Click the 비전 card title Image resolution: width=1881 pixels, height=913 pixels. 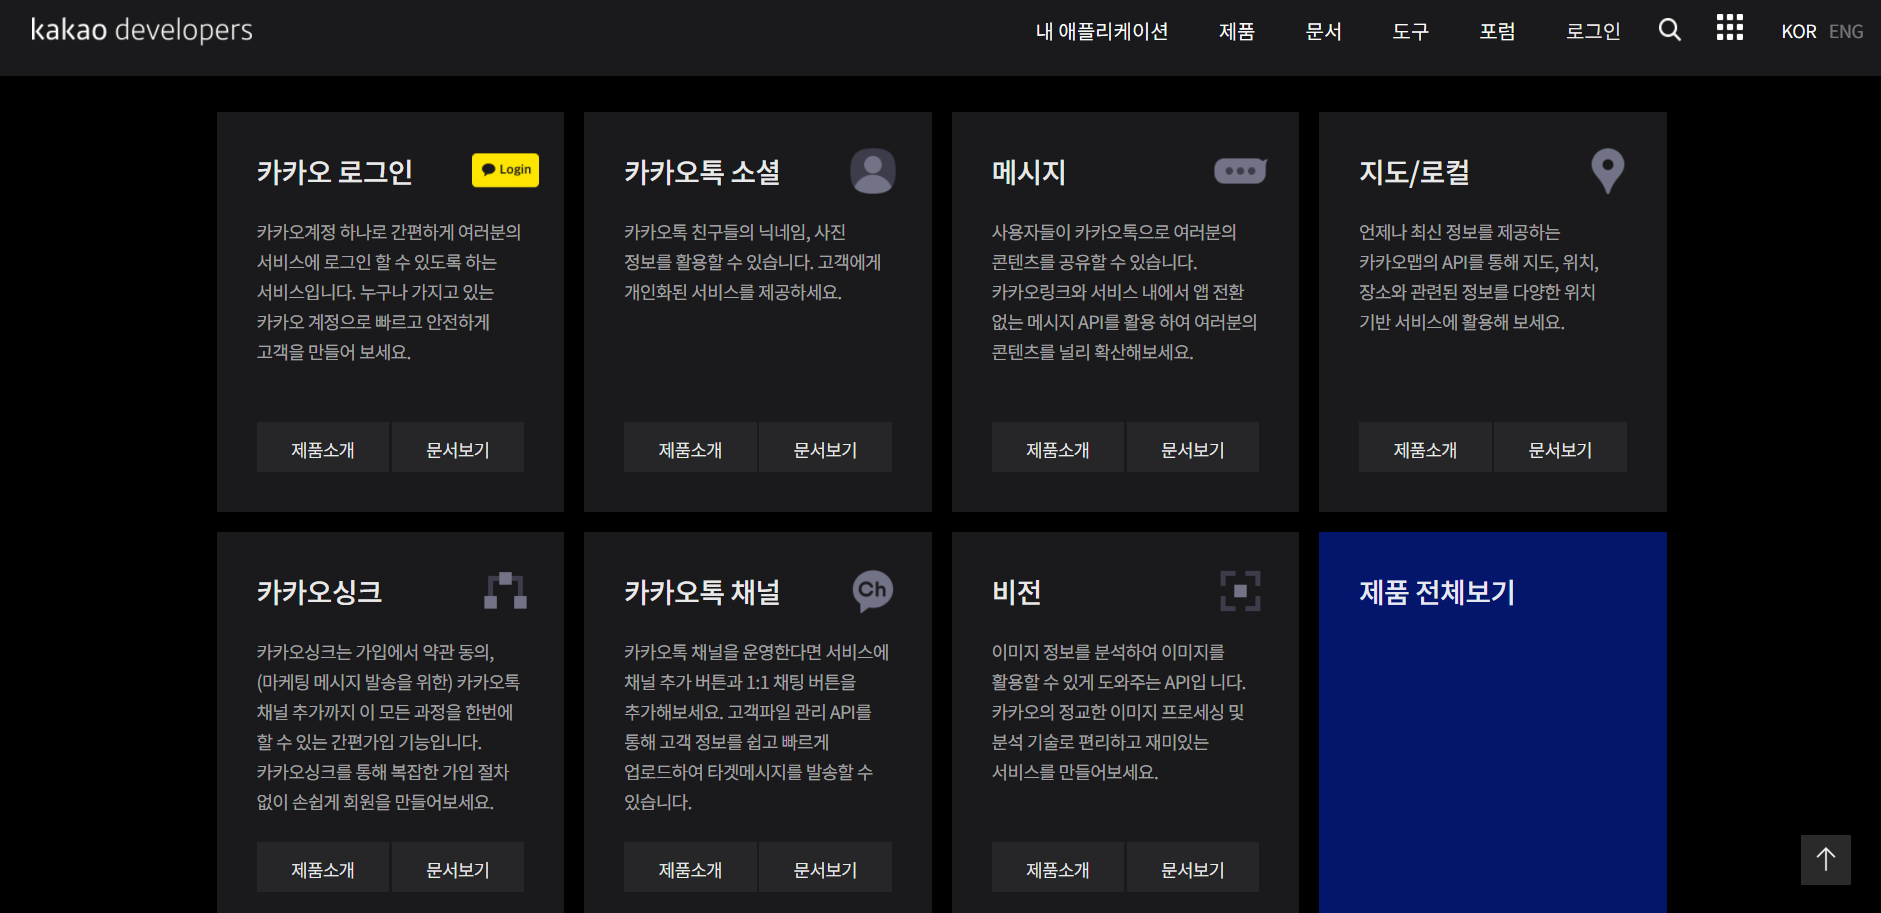tap(1017, 592)
